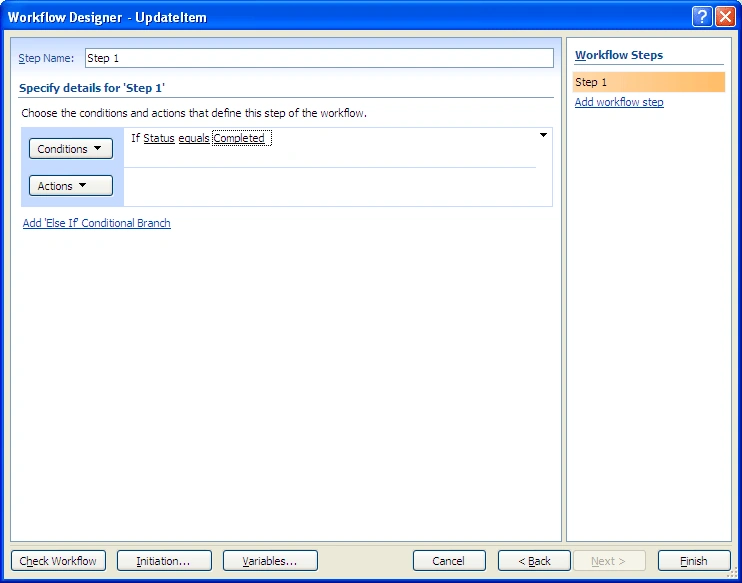Click the Check Workflow button
The height and width of the screenshot is (583, 742).
coord(58,561)
